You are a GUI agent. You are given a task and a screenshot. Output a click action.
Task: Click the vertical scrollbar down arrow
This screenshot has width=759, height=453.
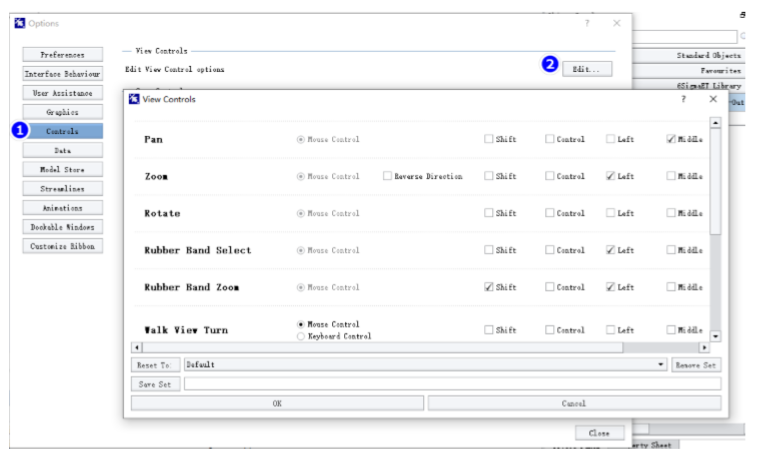[715, 336]
